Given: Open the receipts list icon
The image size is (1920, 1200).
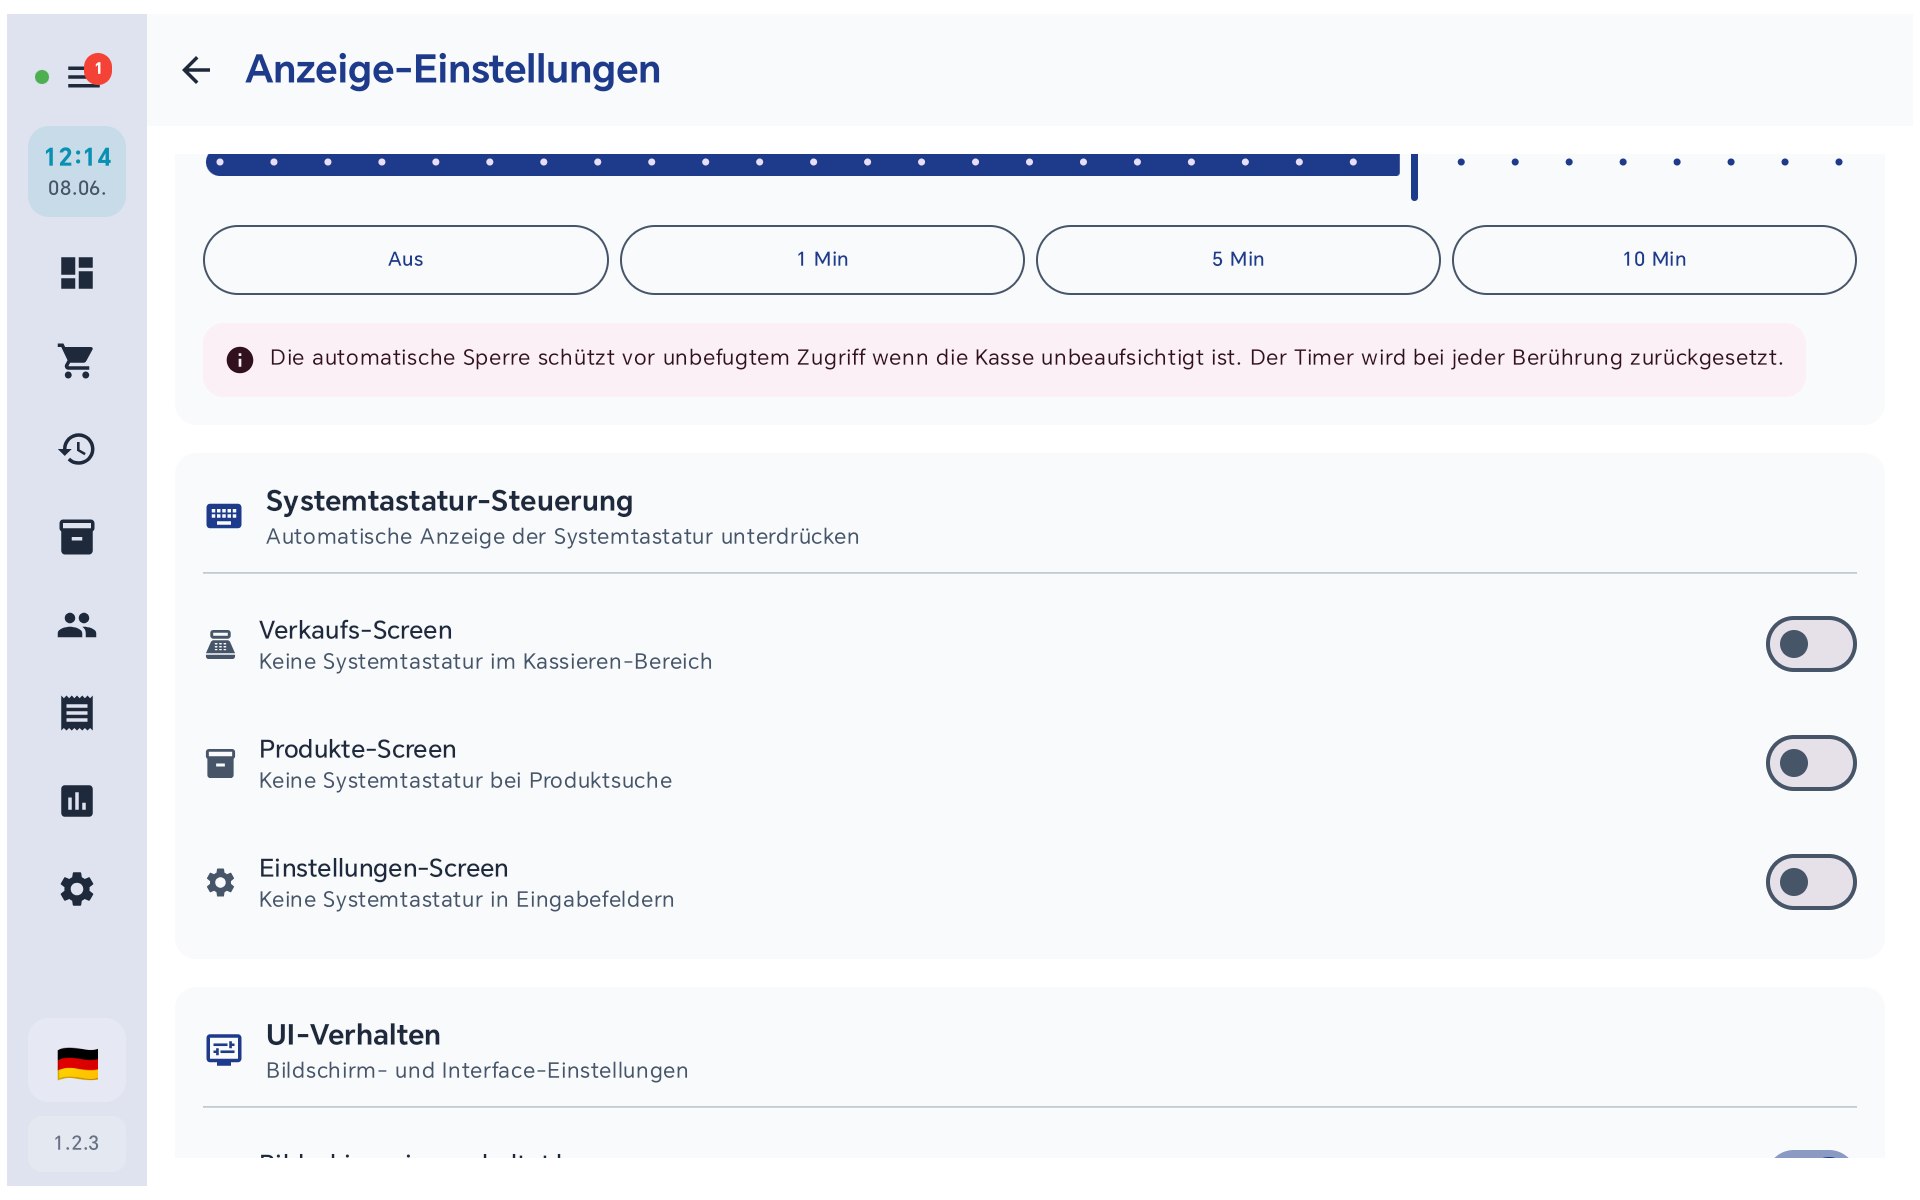Looking at the screenshot, I should (x=77, y=713).
